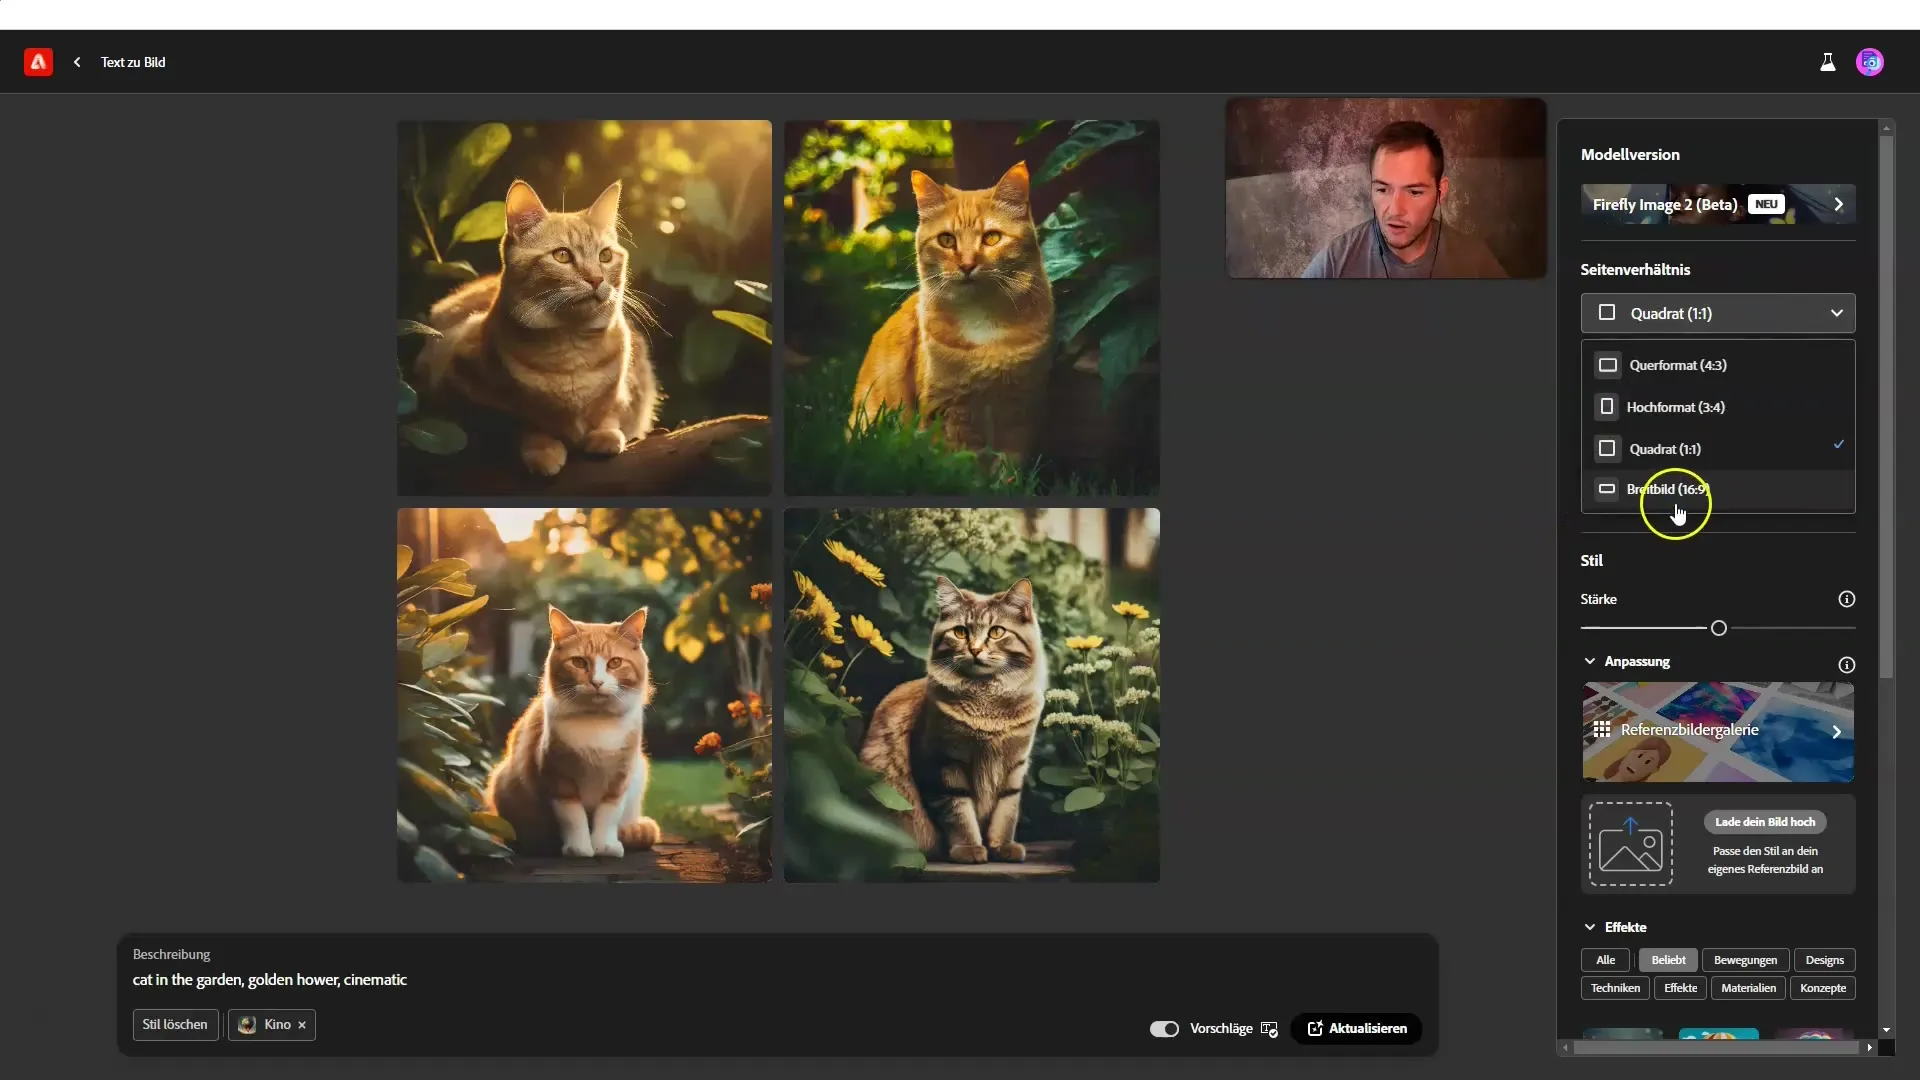This screenshot has width=1920, height=1080.
Task: Remove the Kino style tag
Action: [301, 1023]
